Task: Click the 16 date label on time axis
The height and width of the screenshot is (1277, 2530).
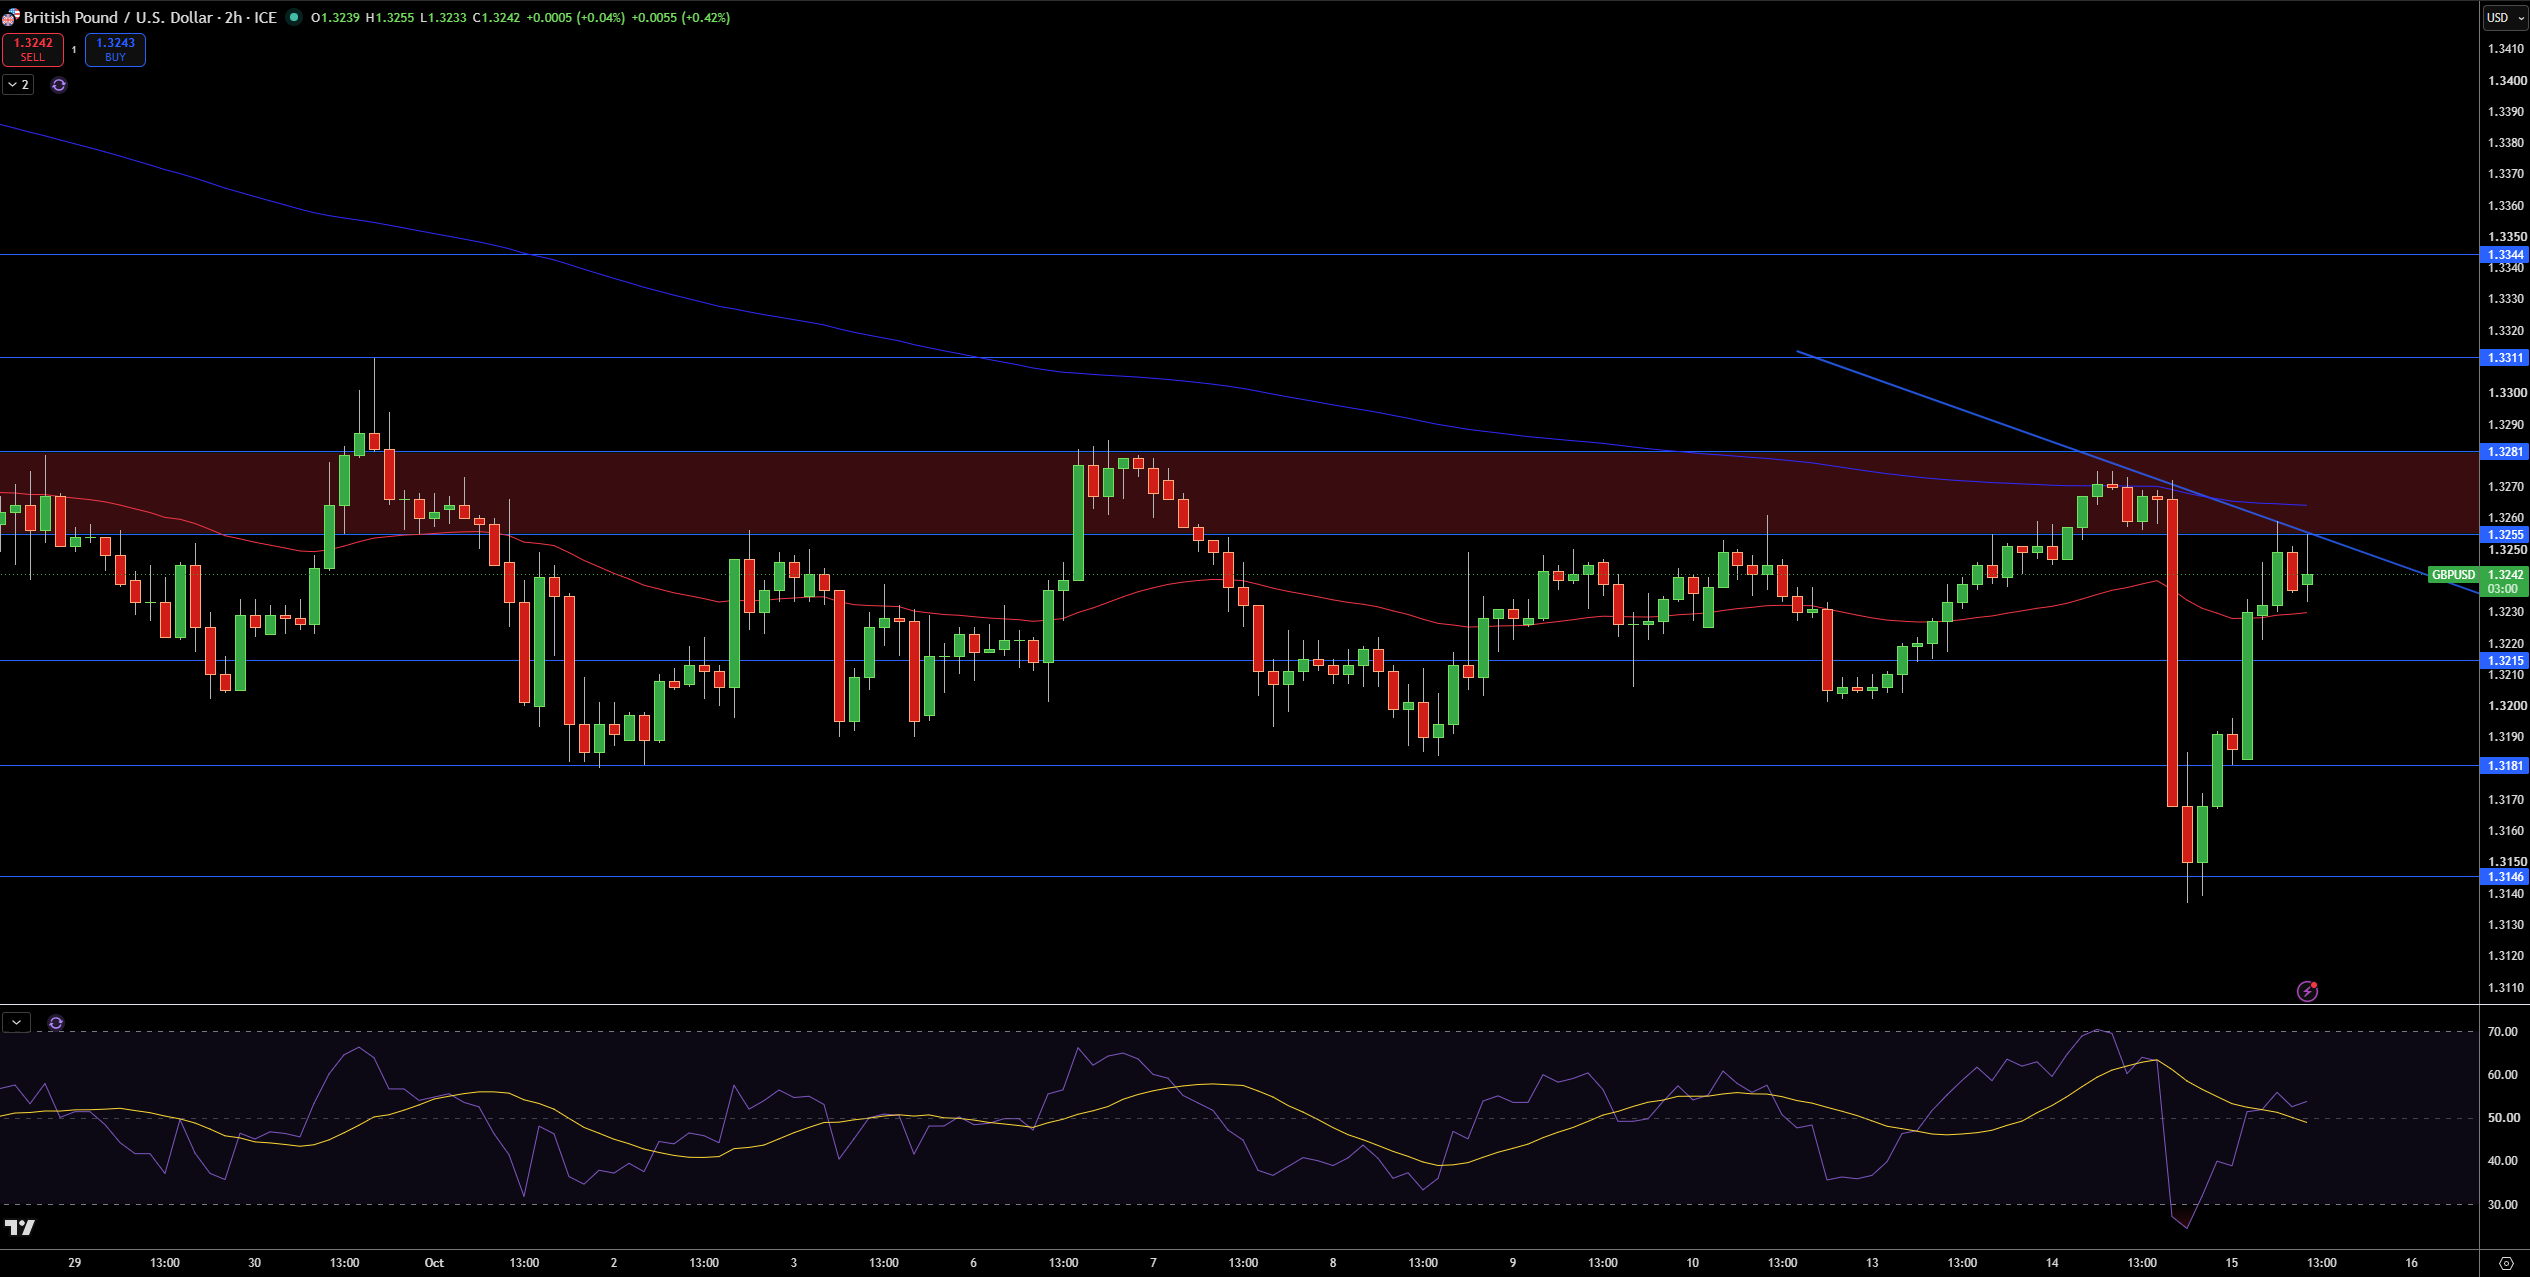Action: (2411, 1263)
